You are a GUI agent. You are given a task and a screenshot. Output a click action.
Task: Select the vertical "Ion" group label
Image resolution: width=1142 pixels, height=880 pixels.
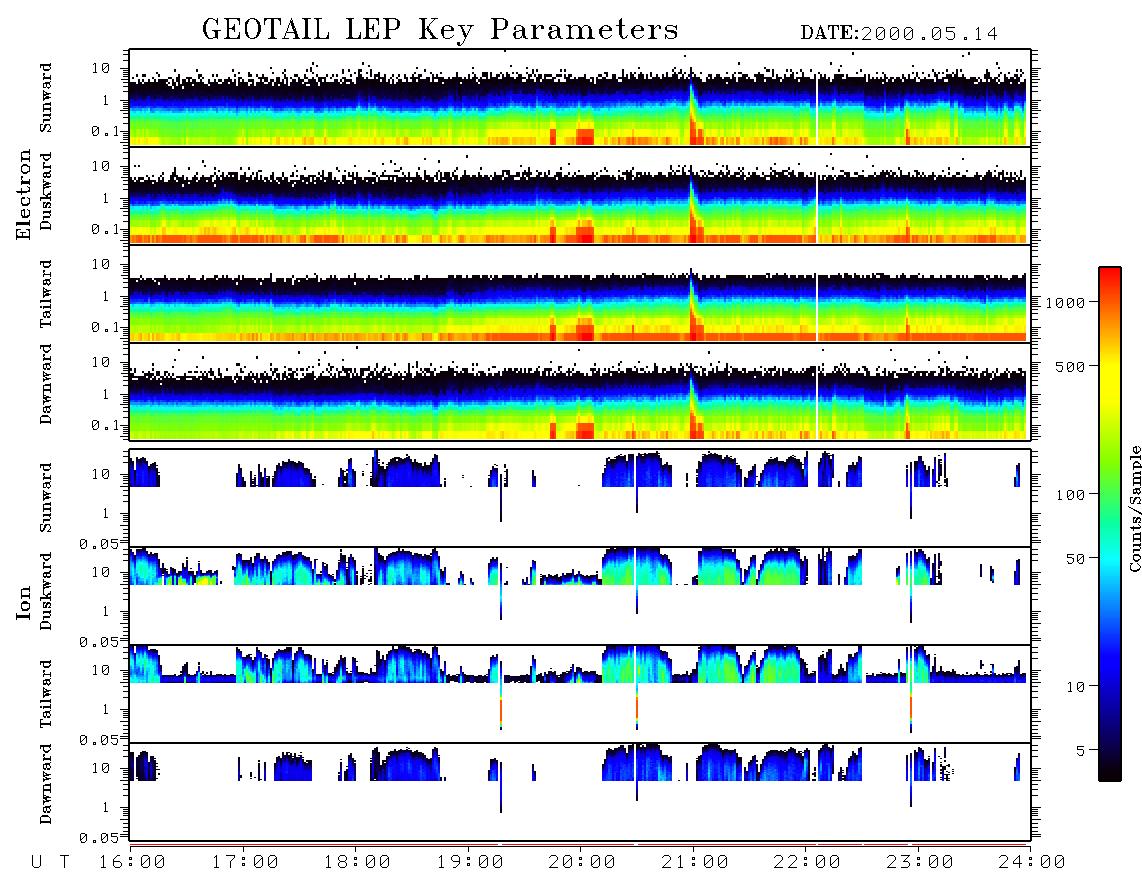tap(24, 602)
